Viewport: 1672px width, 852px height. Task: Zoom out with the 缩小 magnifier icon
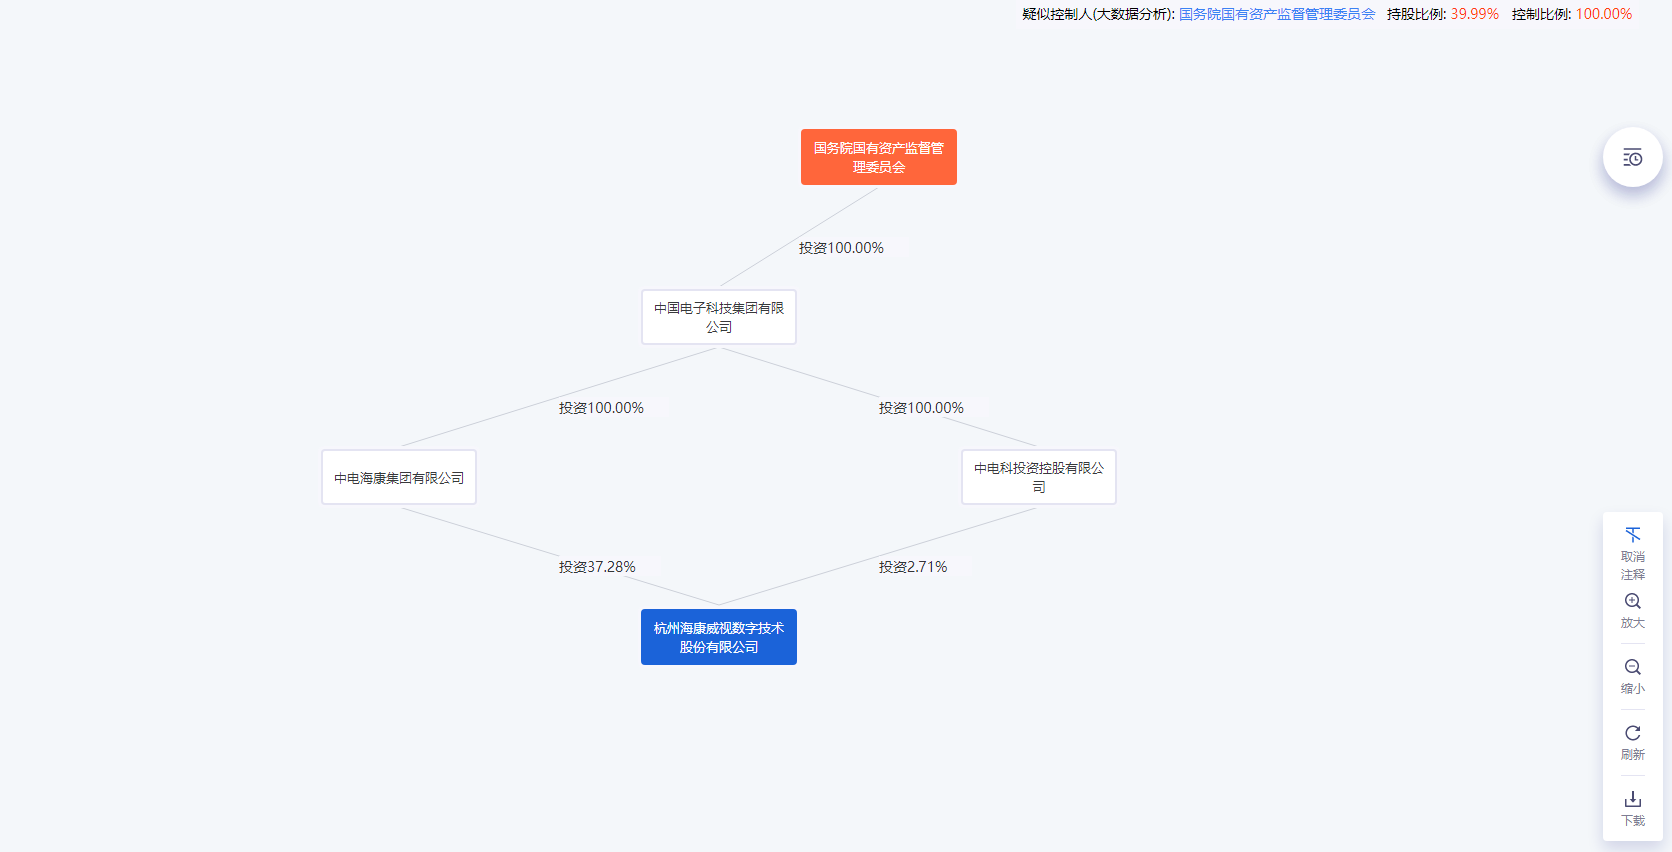(x=1633, y=667)
